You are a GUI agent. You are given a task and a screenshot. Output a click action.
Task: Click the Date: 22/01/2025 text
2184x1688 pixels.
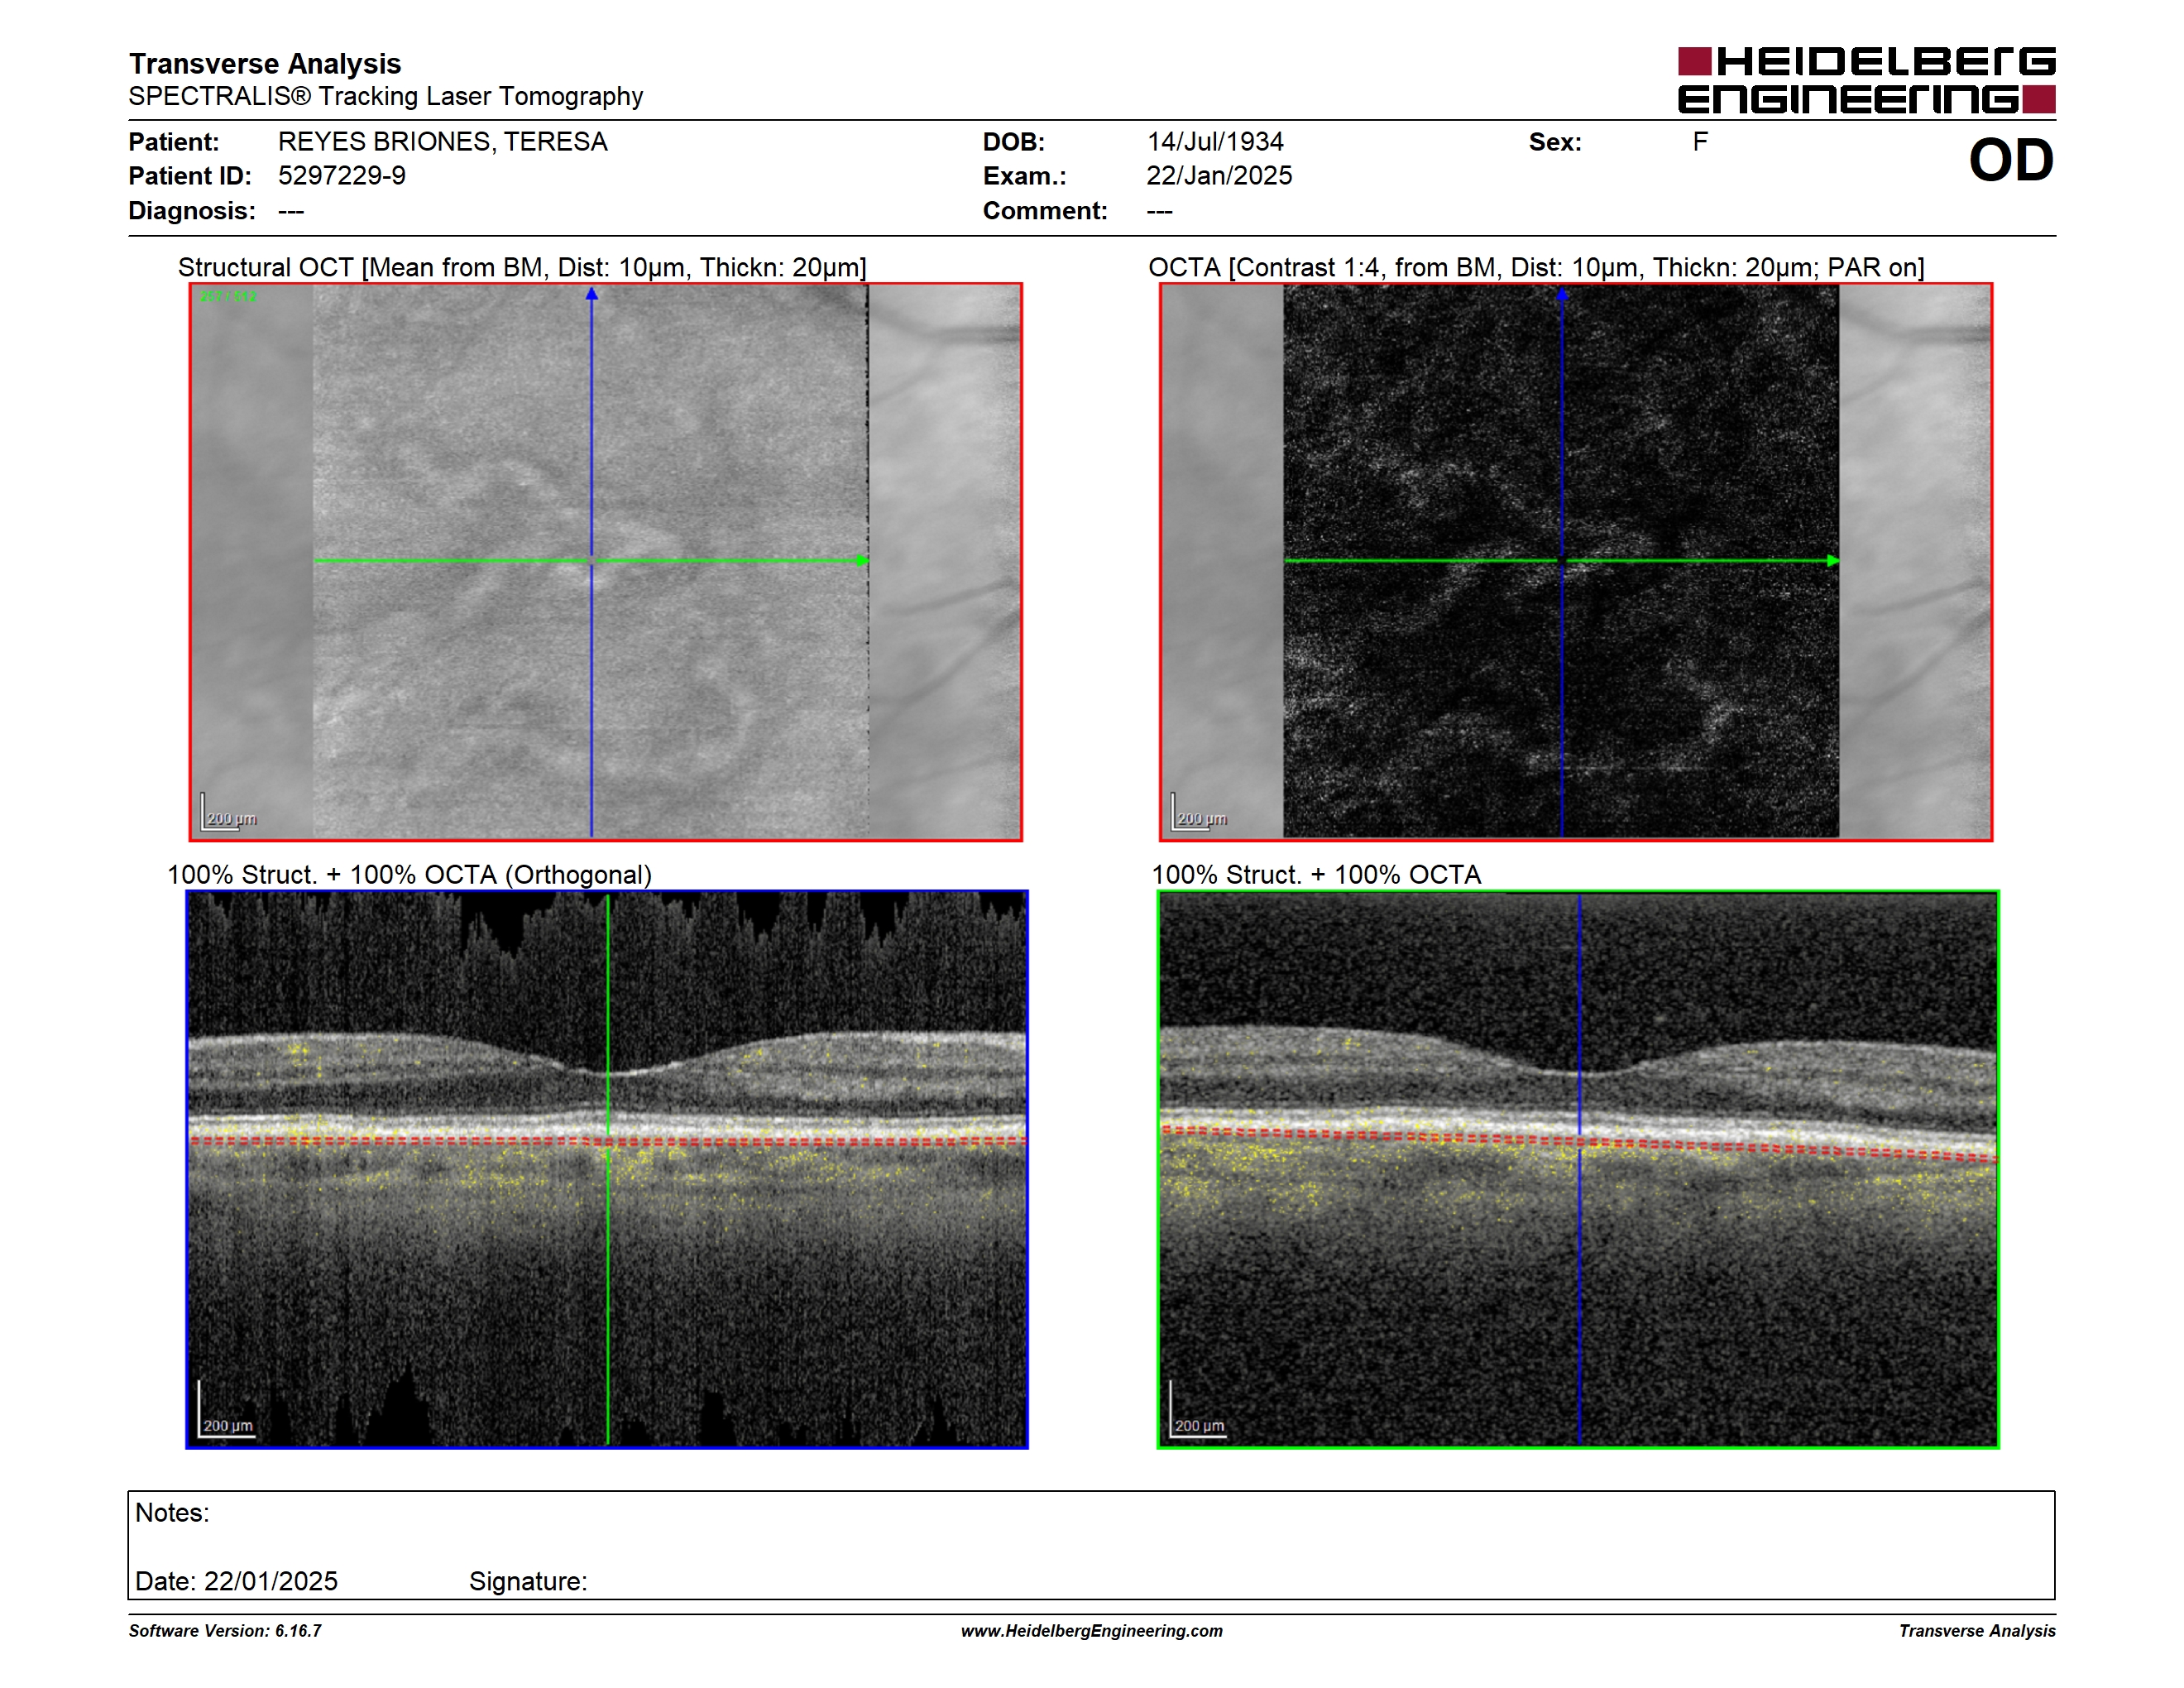pos(236,1581)
